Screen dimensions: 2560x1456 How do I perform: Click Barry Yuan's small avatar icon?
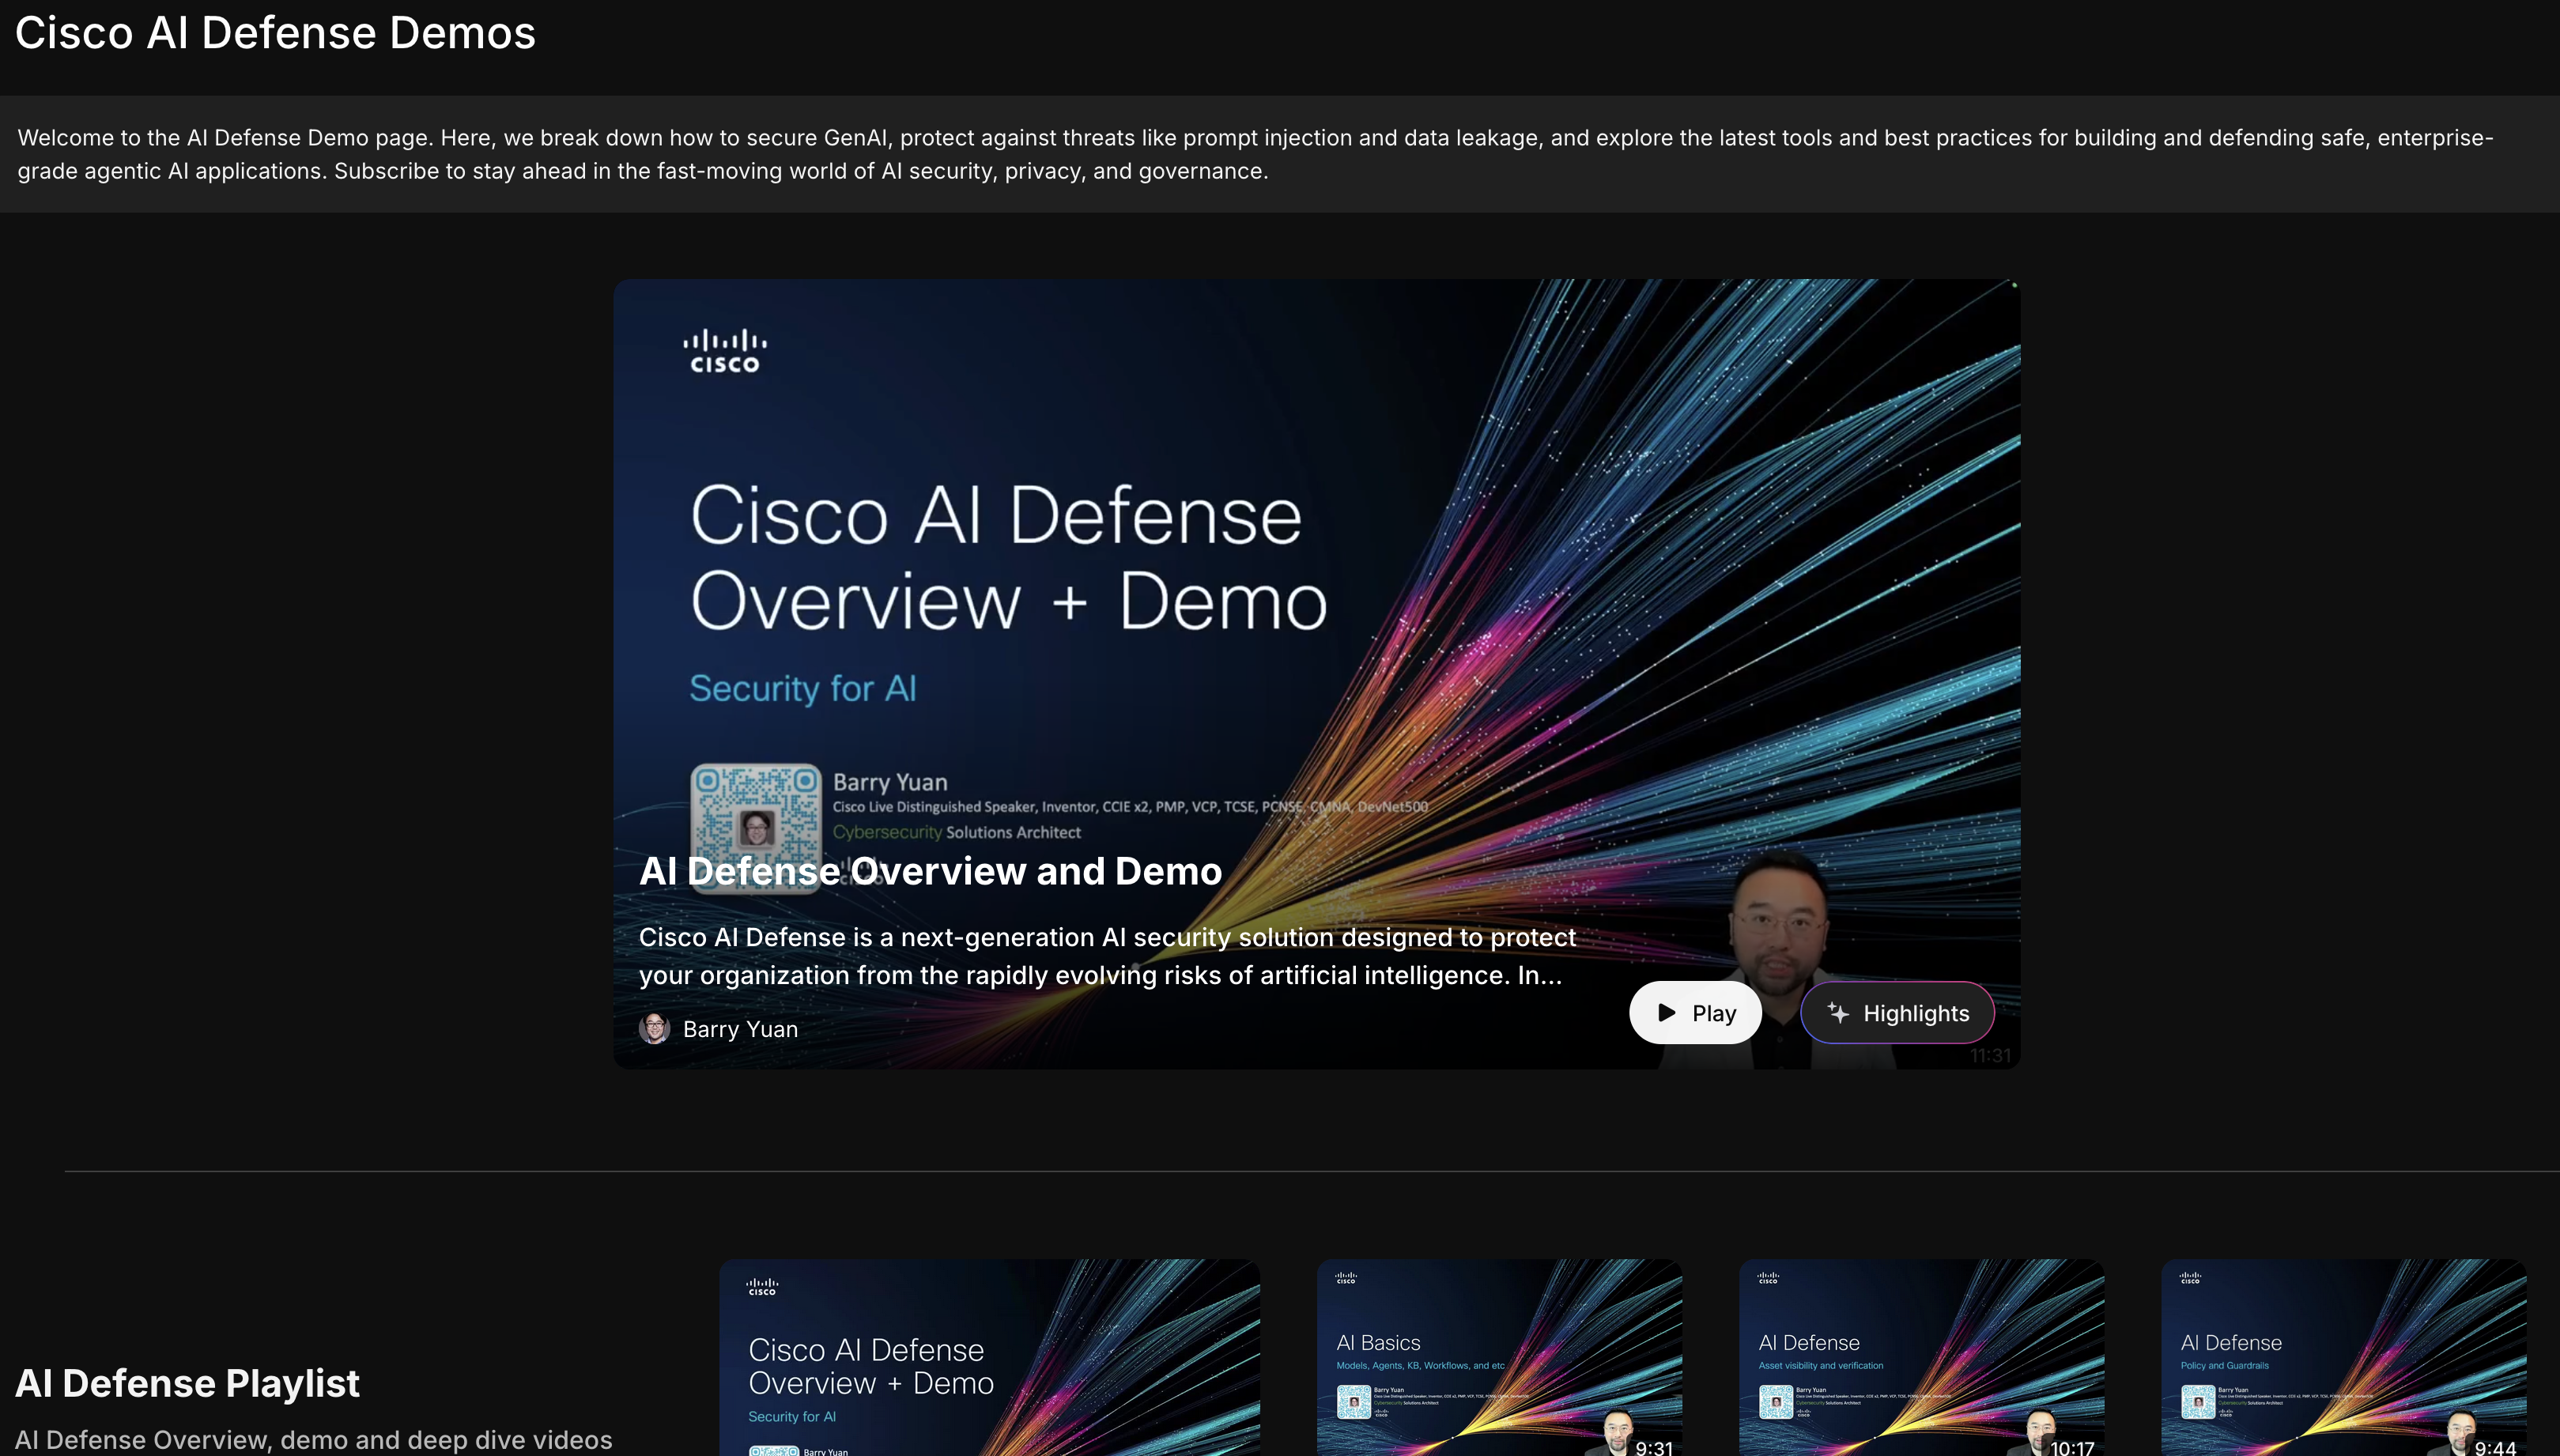(x=654, y=1029)
